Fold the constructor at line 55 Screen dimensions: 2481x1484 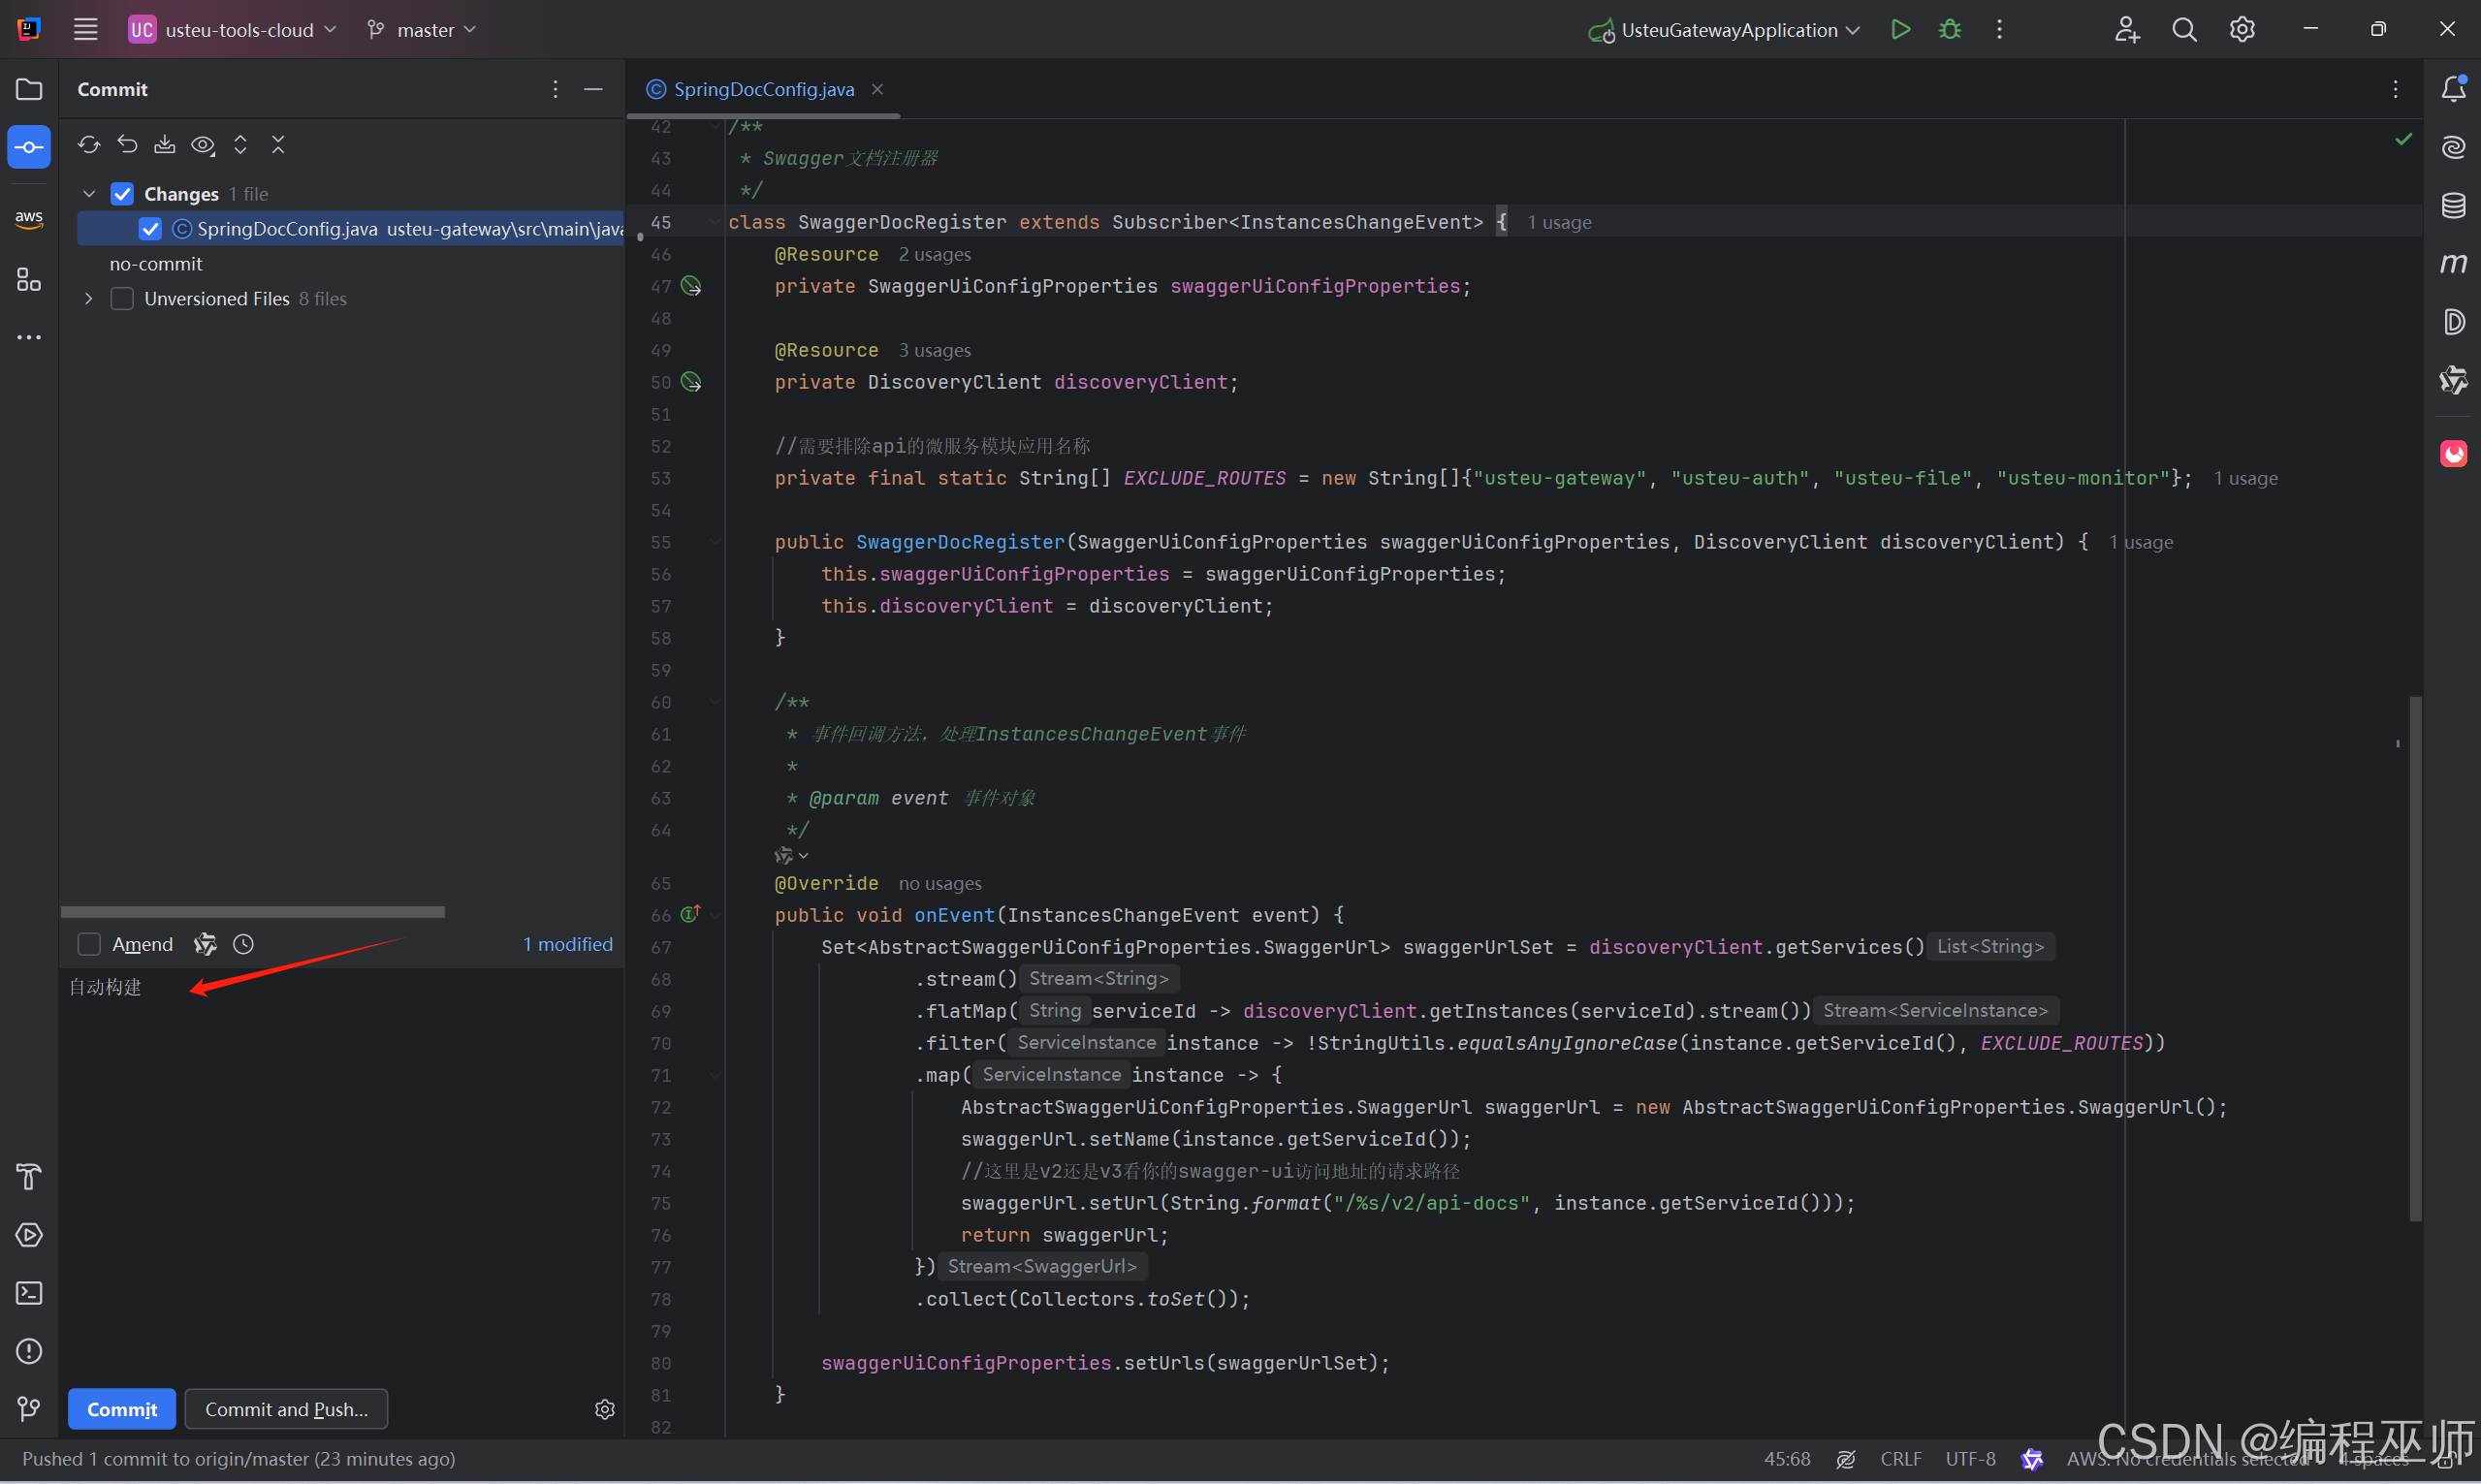[714, 542]
